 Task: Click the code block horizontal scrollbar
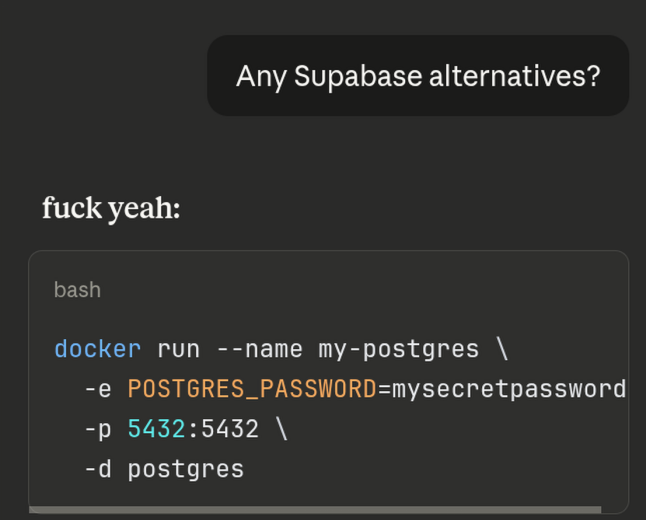(x=315, y=510)
